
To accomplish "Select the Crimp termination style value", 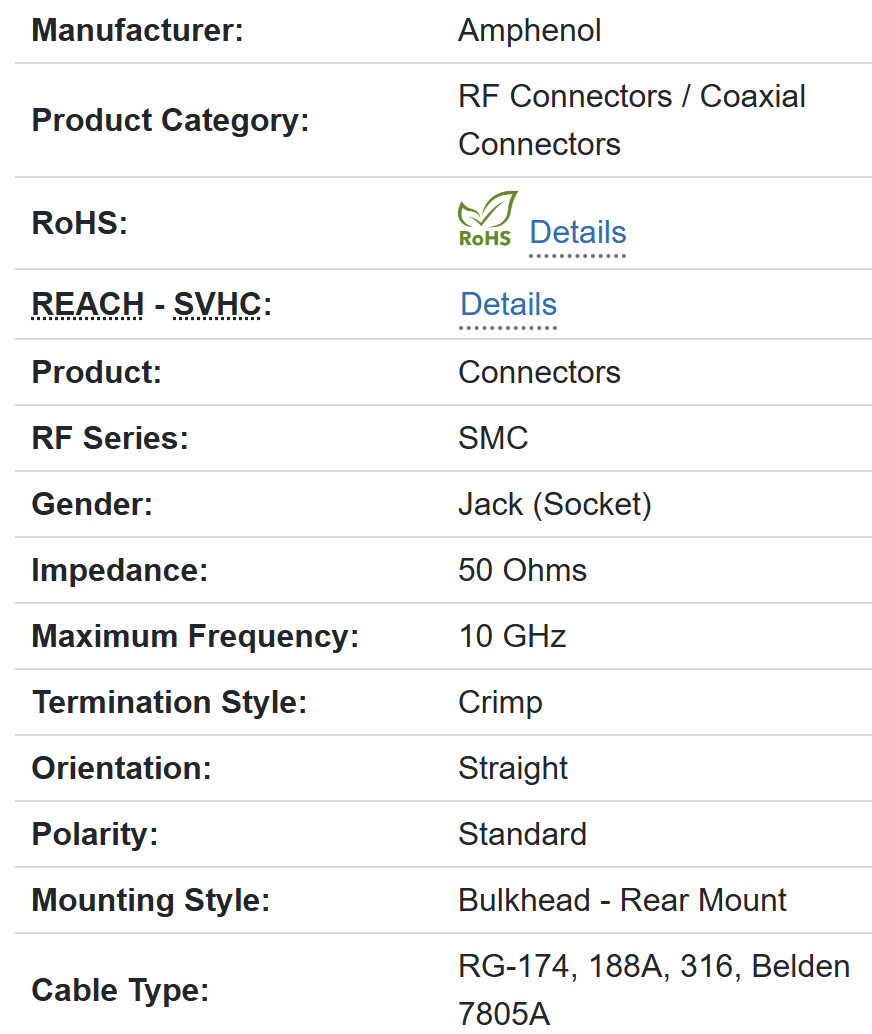I will point(500,702).
